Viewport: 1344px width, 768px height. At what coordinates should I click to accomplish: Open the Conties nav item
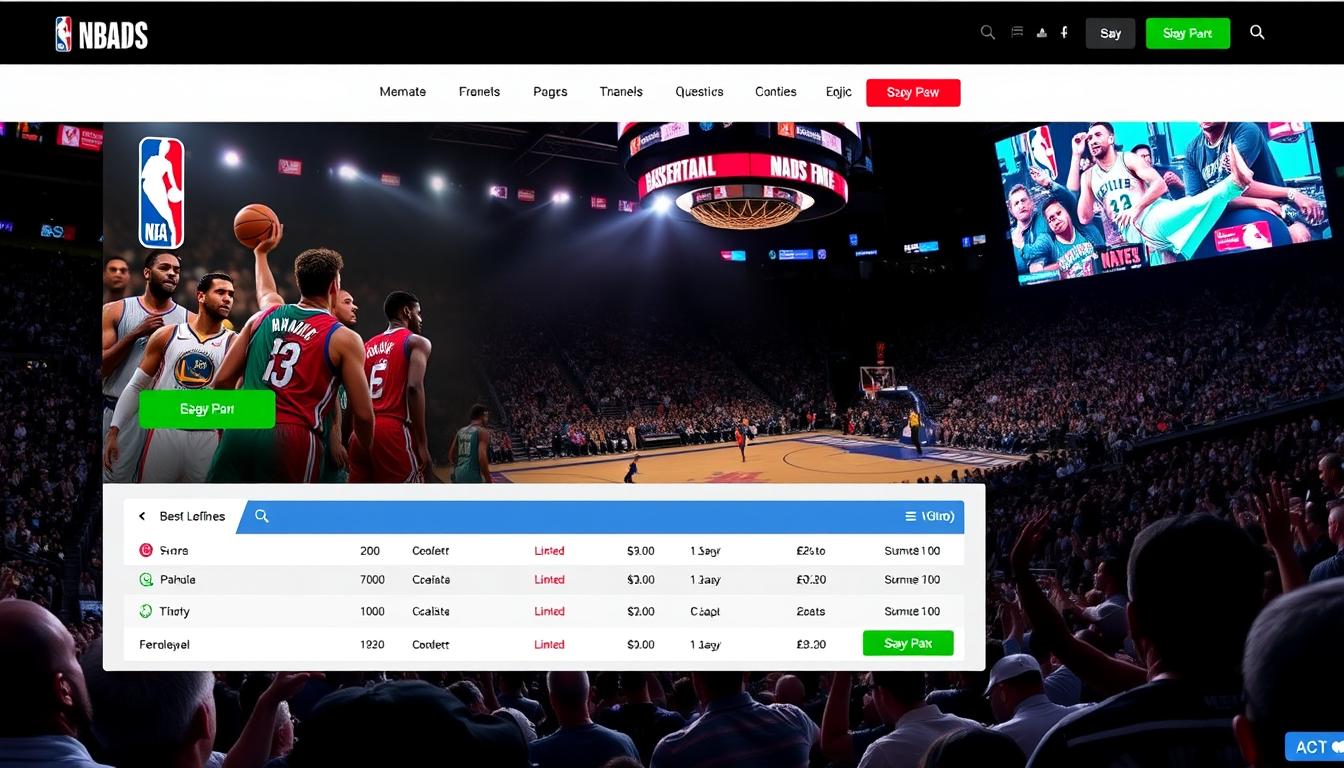(776, 91)
